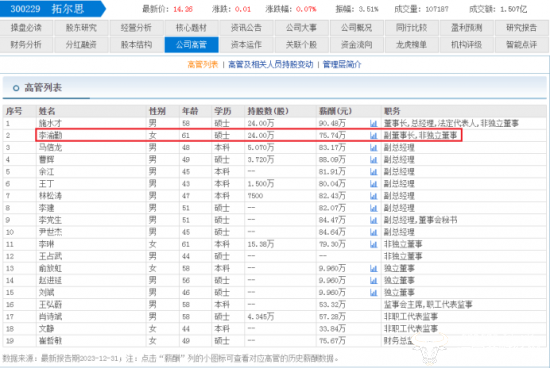Open salary history chart icon for 曹辉
The height and width of the screenshot is (368, 550).
pos(373,160)
